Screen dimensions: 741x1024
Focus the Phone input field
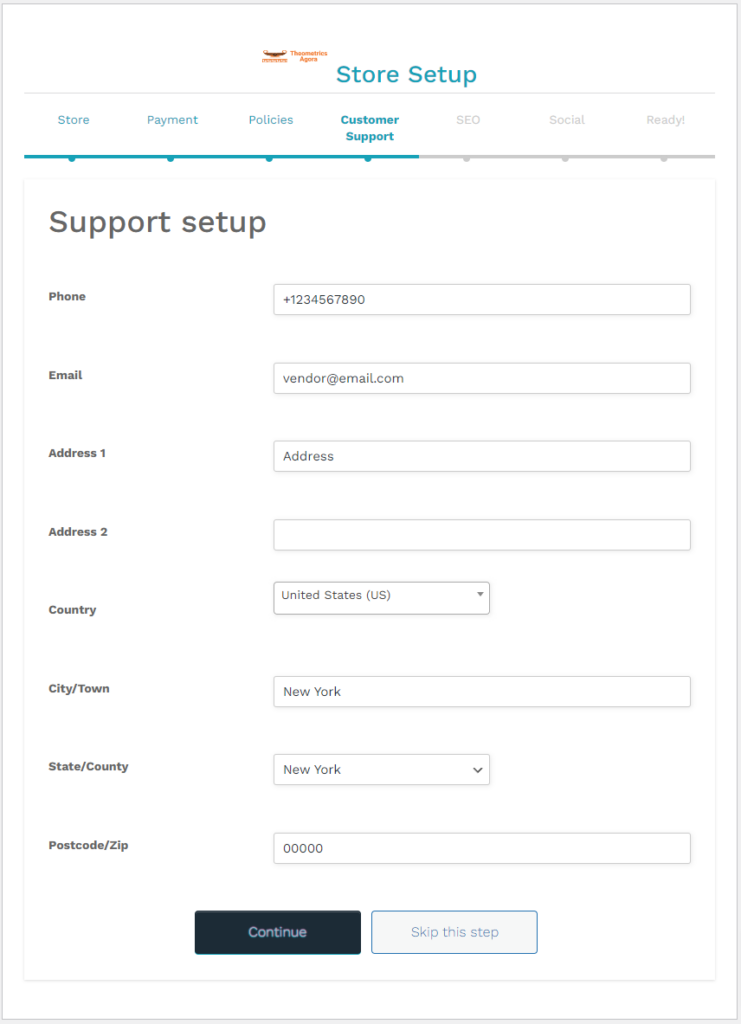point(482,300)
